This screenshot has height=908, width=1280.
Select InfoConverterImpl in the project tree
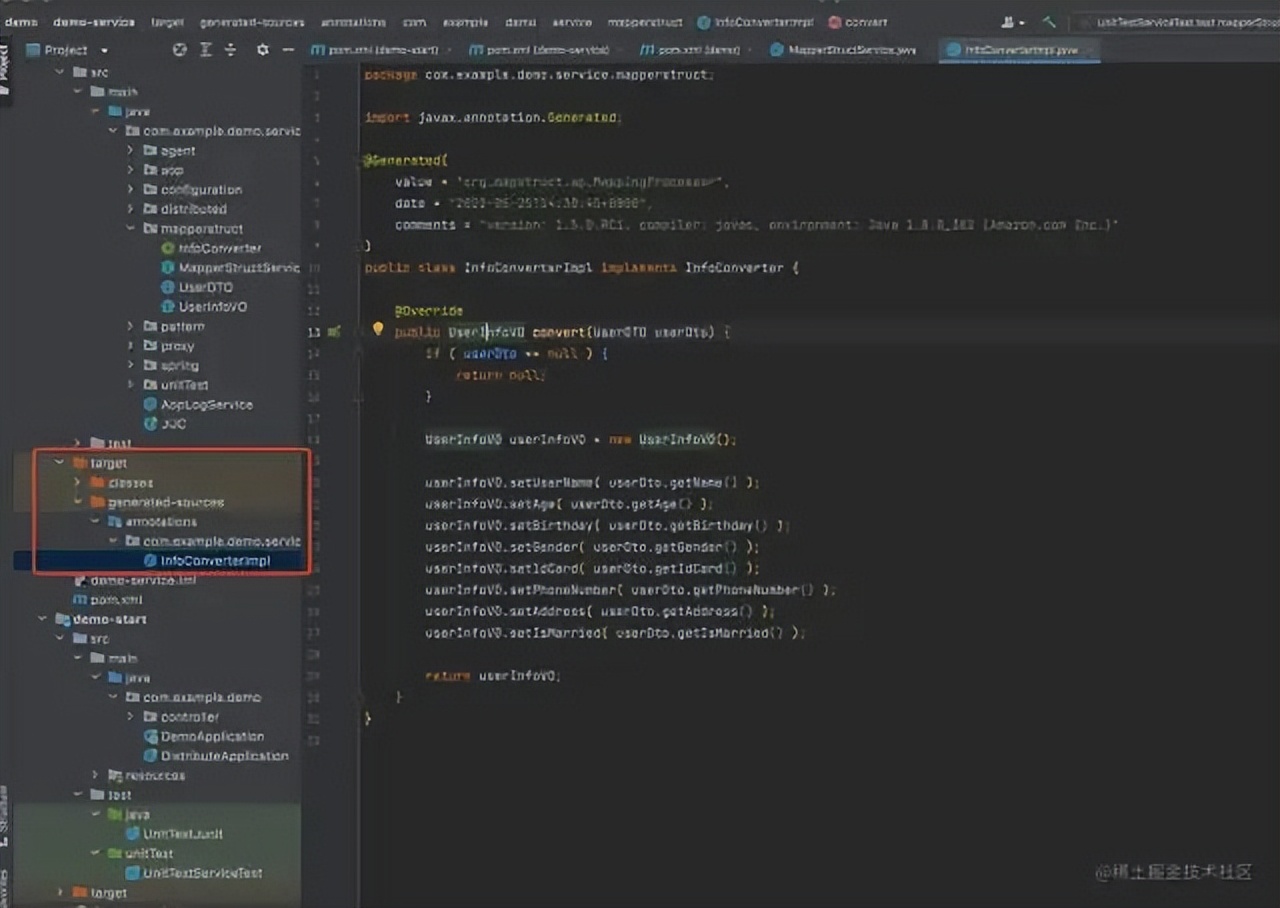click(x=215, y=561)
